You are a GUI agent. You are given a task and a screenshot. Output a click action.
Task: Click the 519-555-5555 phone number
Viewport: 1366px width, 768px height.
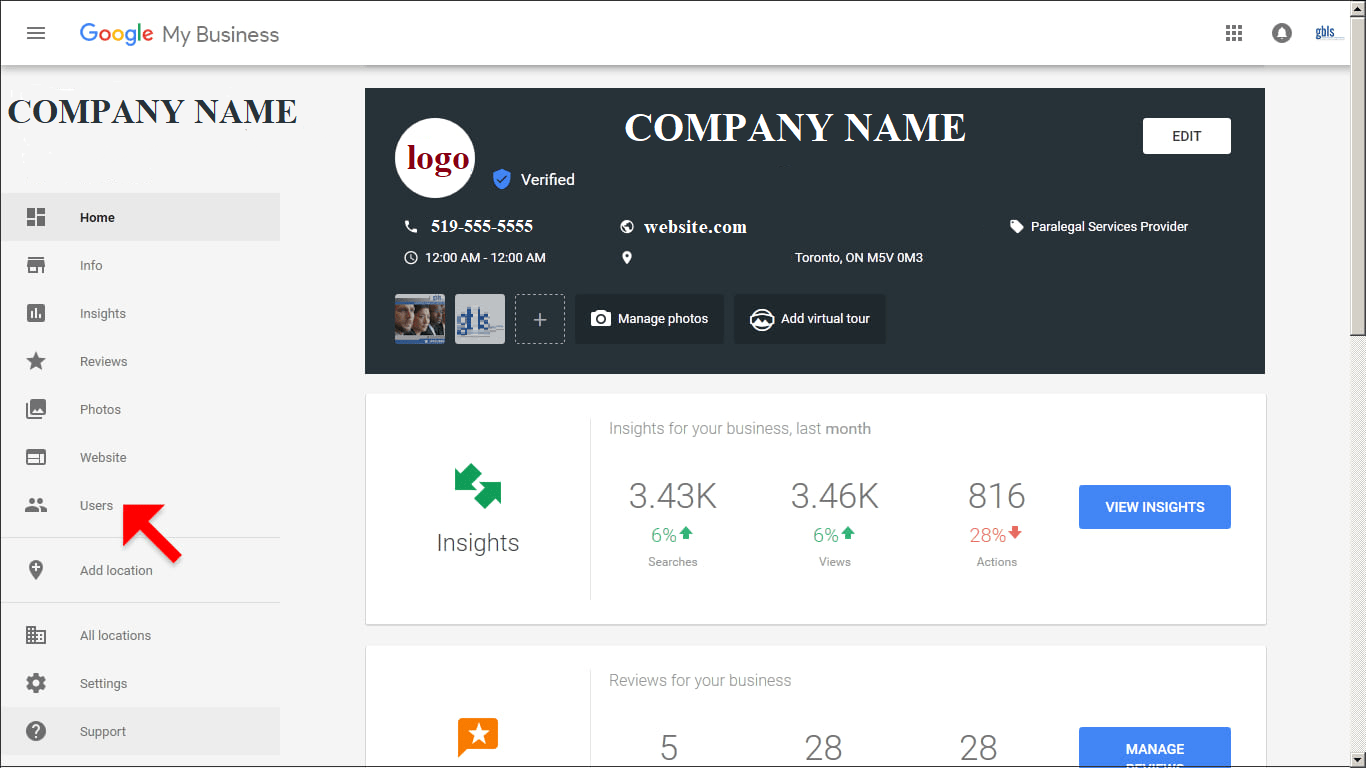tap(482, 226)
